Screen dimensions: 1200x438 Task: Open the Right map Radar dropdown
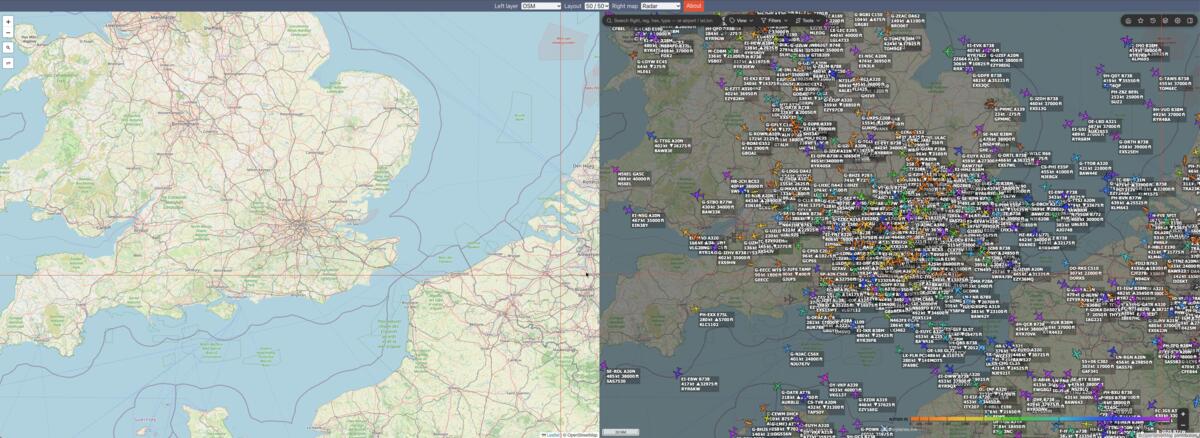(661, 5)
